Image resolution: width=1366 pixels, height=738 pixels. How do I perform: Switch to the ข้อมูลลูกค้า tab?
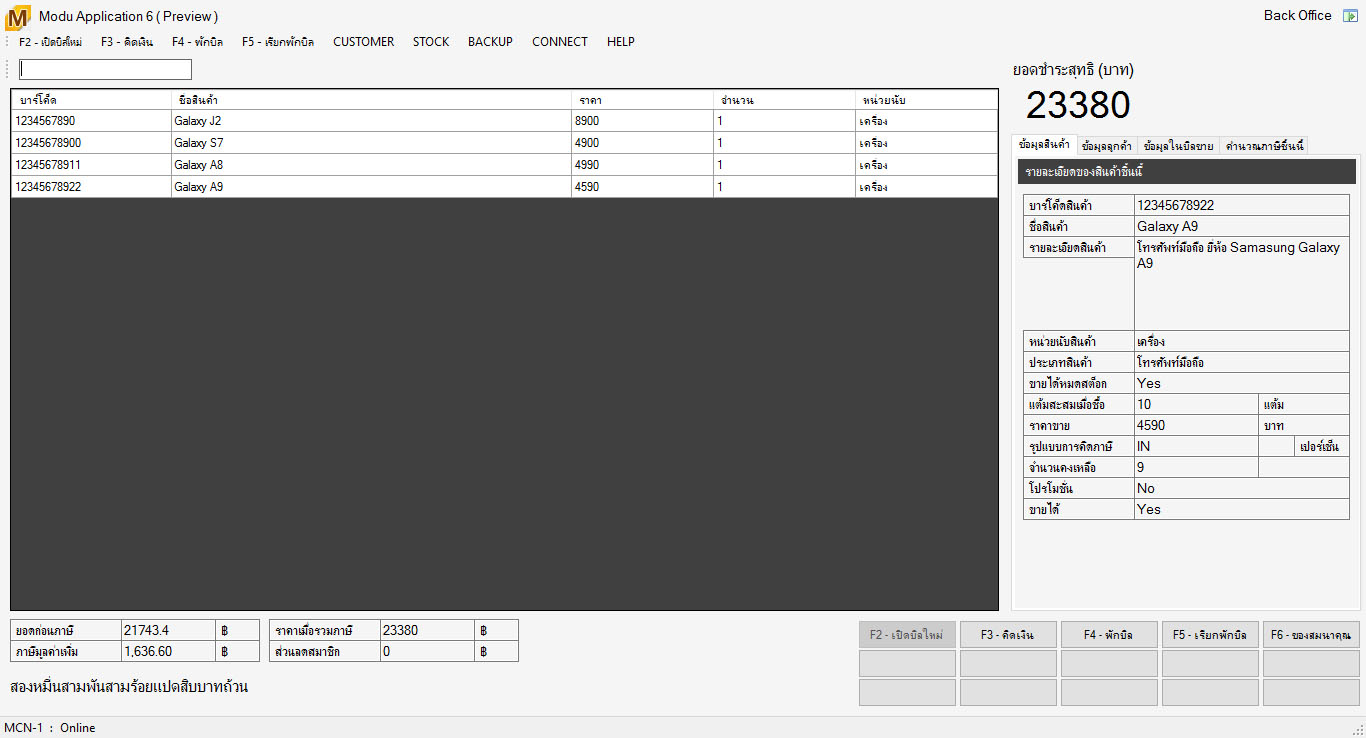point(1106,146)
